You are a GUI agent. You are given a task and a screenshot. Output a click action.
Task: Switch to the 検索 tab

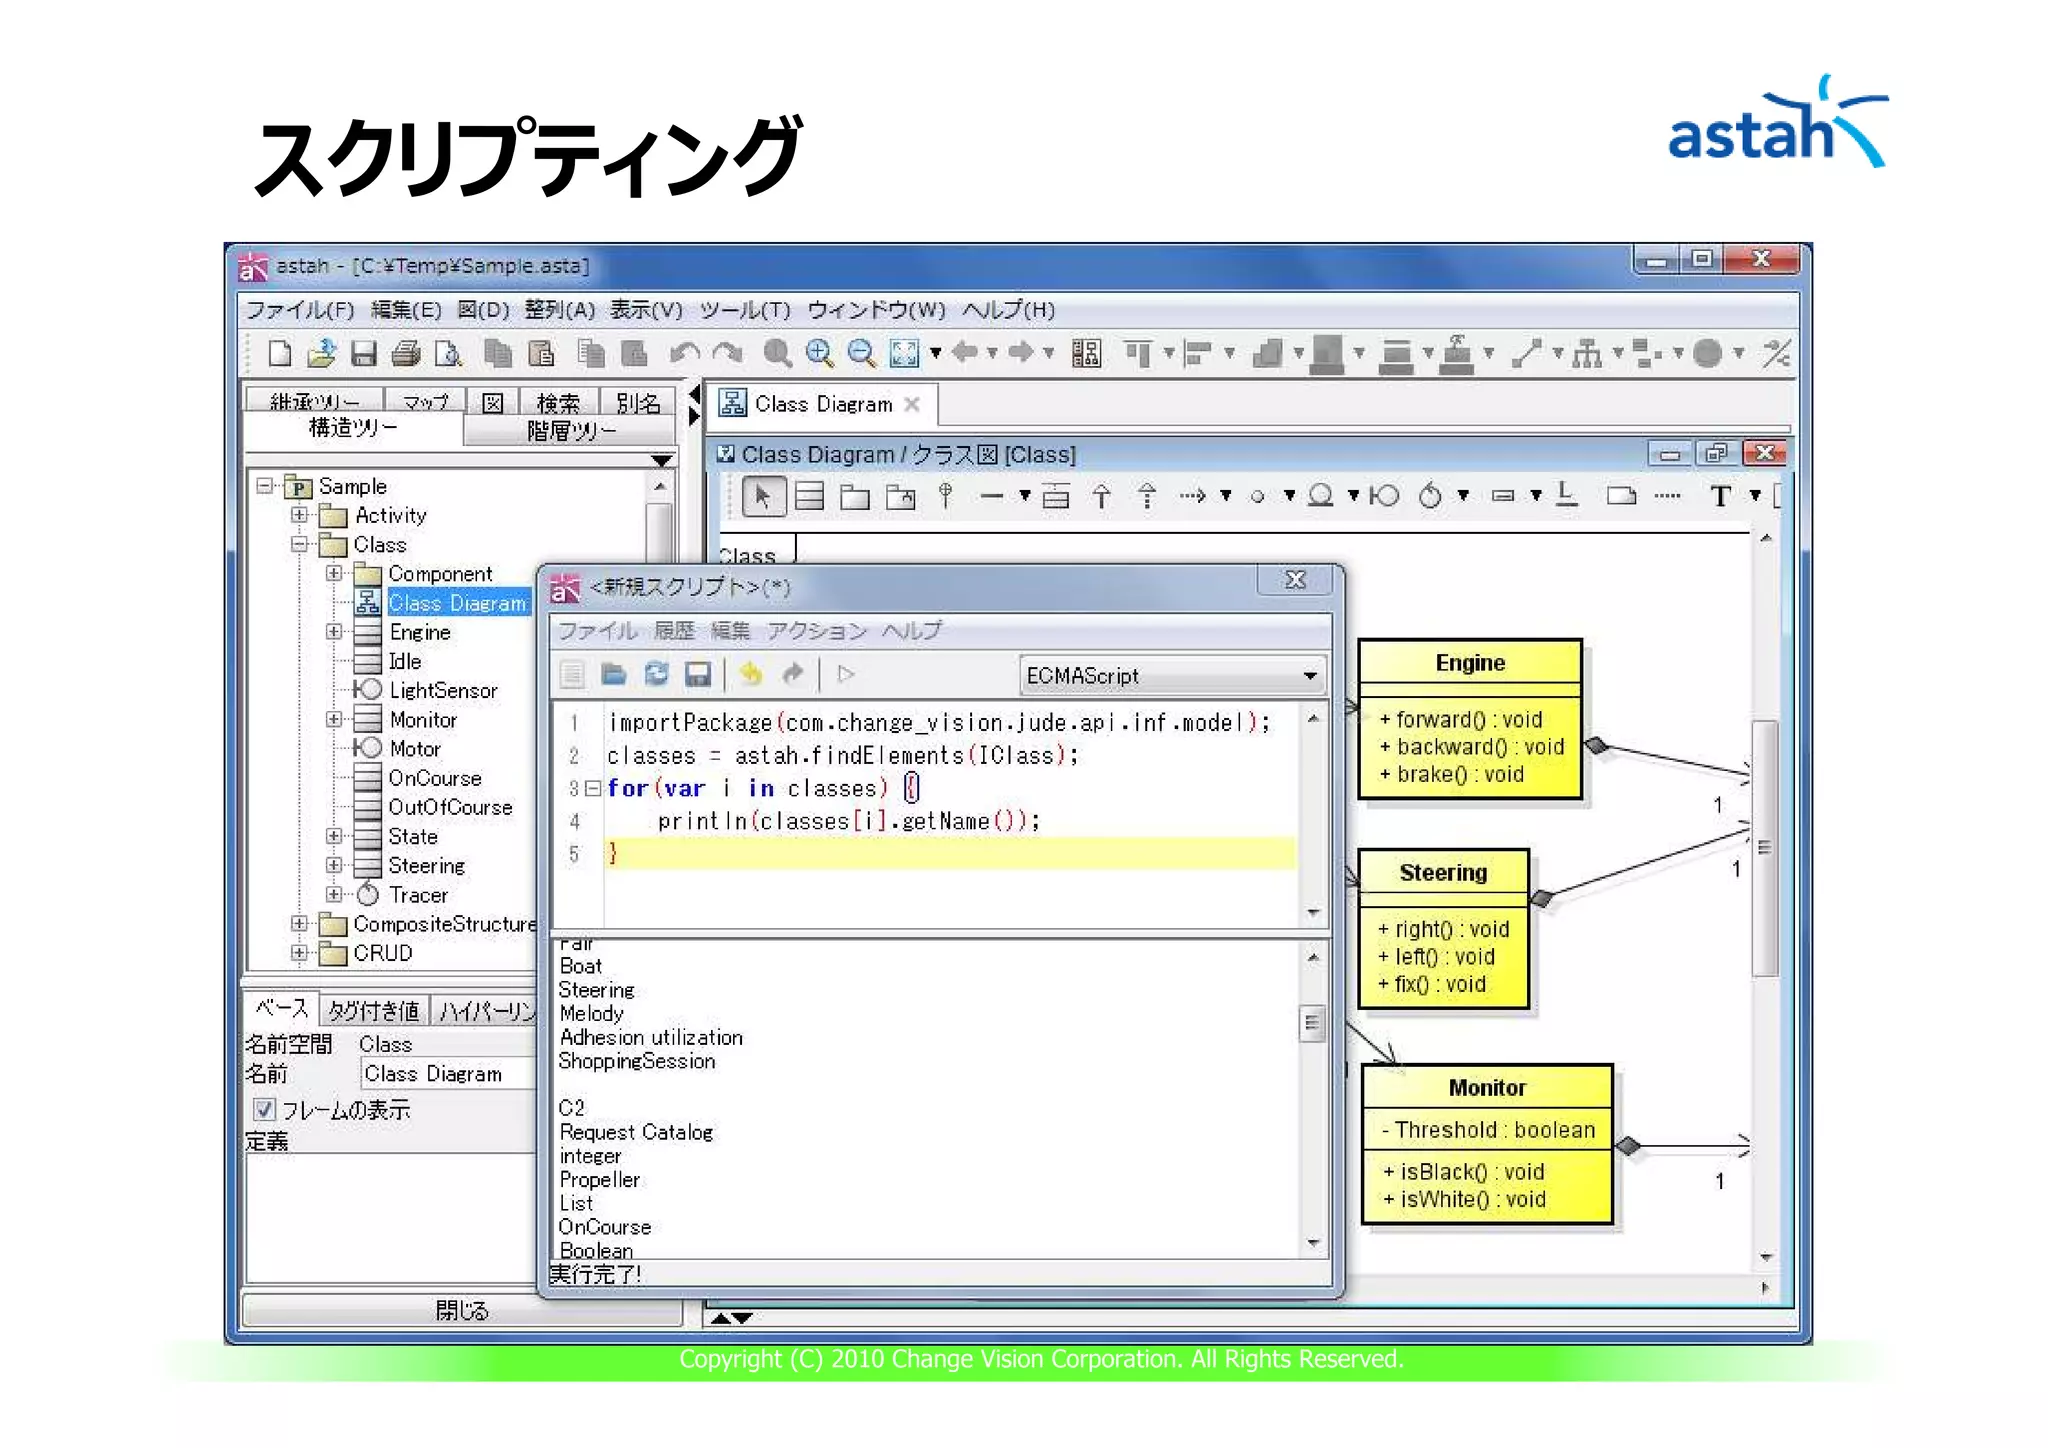pyautogui.click(x=558, y=402)
